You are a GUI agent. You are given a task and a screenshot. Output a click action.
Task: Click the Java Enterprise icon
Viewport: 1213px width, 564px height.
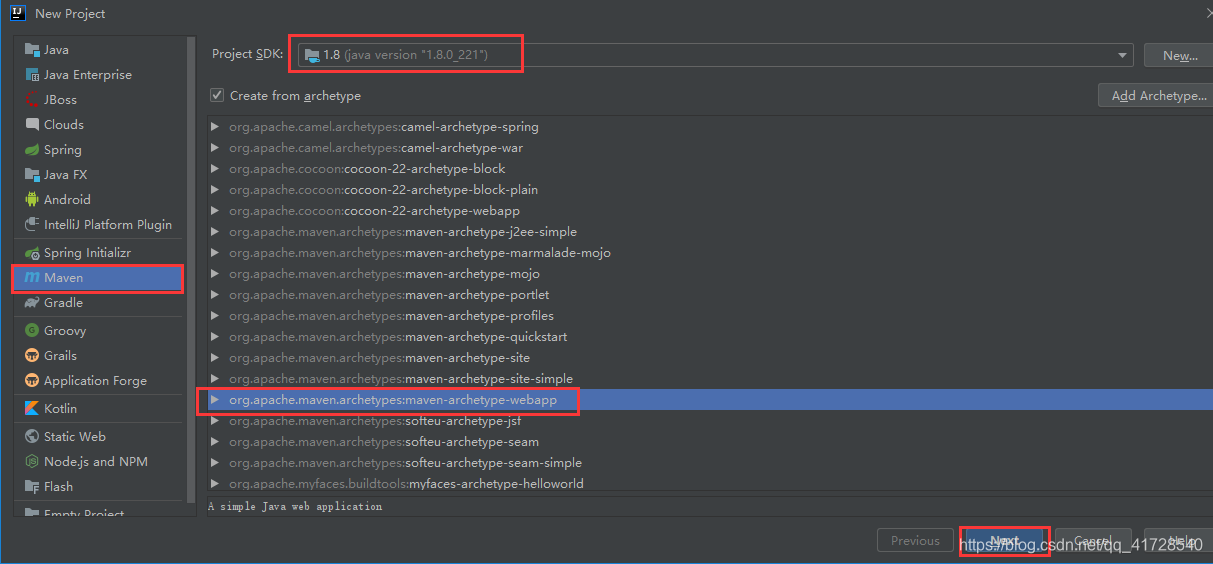coord(32,74)
